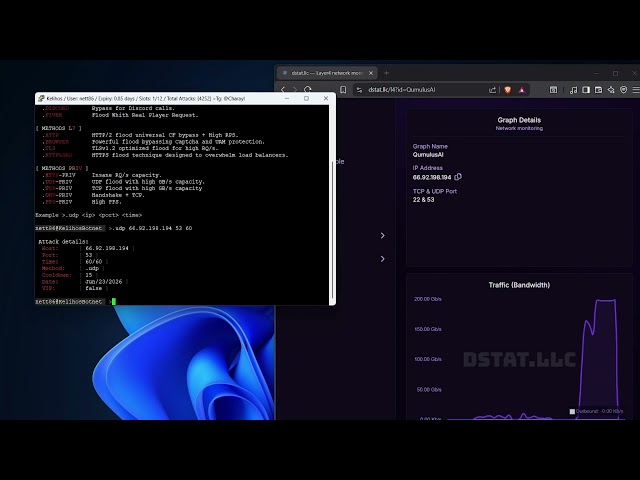Open a new browser tab
Viewport: 640px width, 480px height.
pyautogui.click(x=386, y=73)
